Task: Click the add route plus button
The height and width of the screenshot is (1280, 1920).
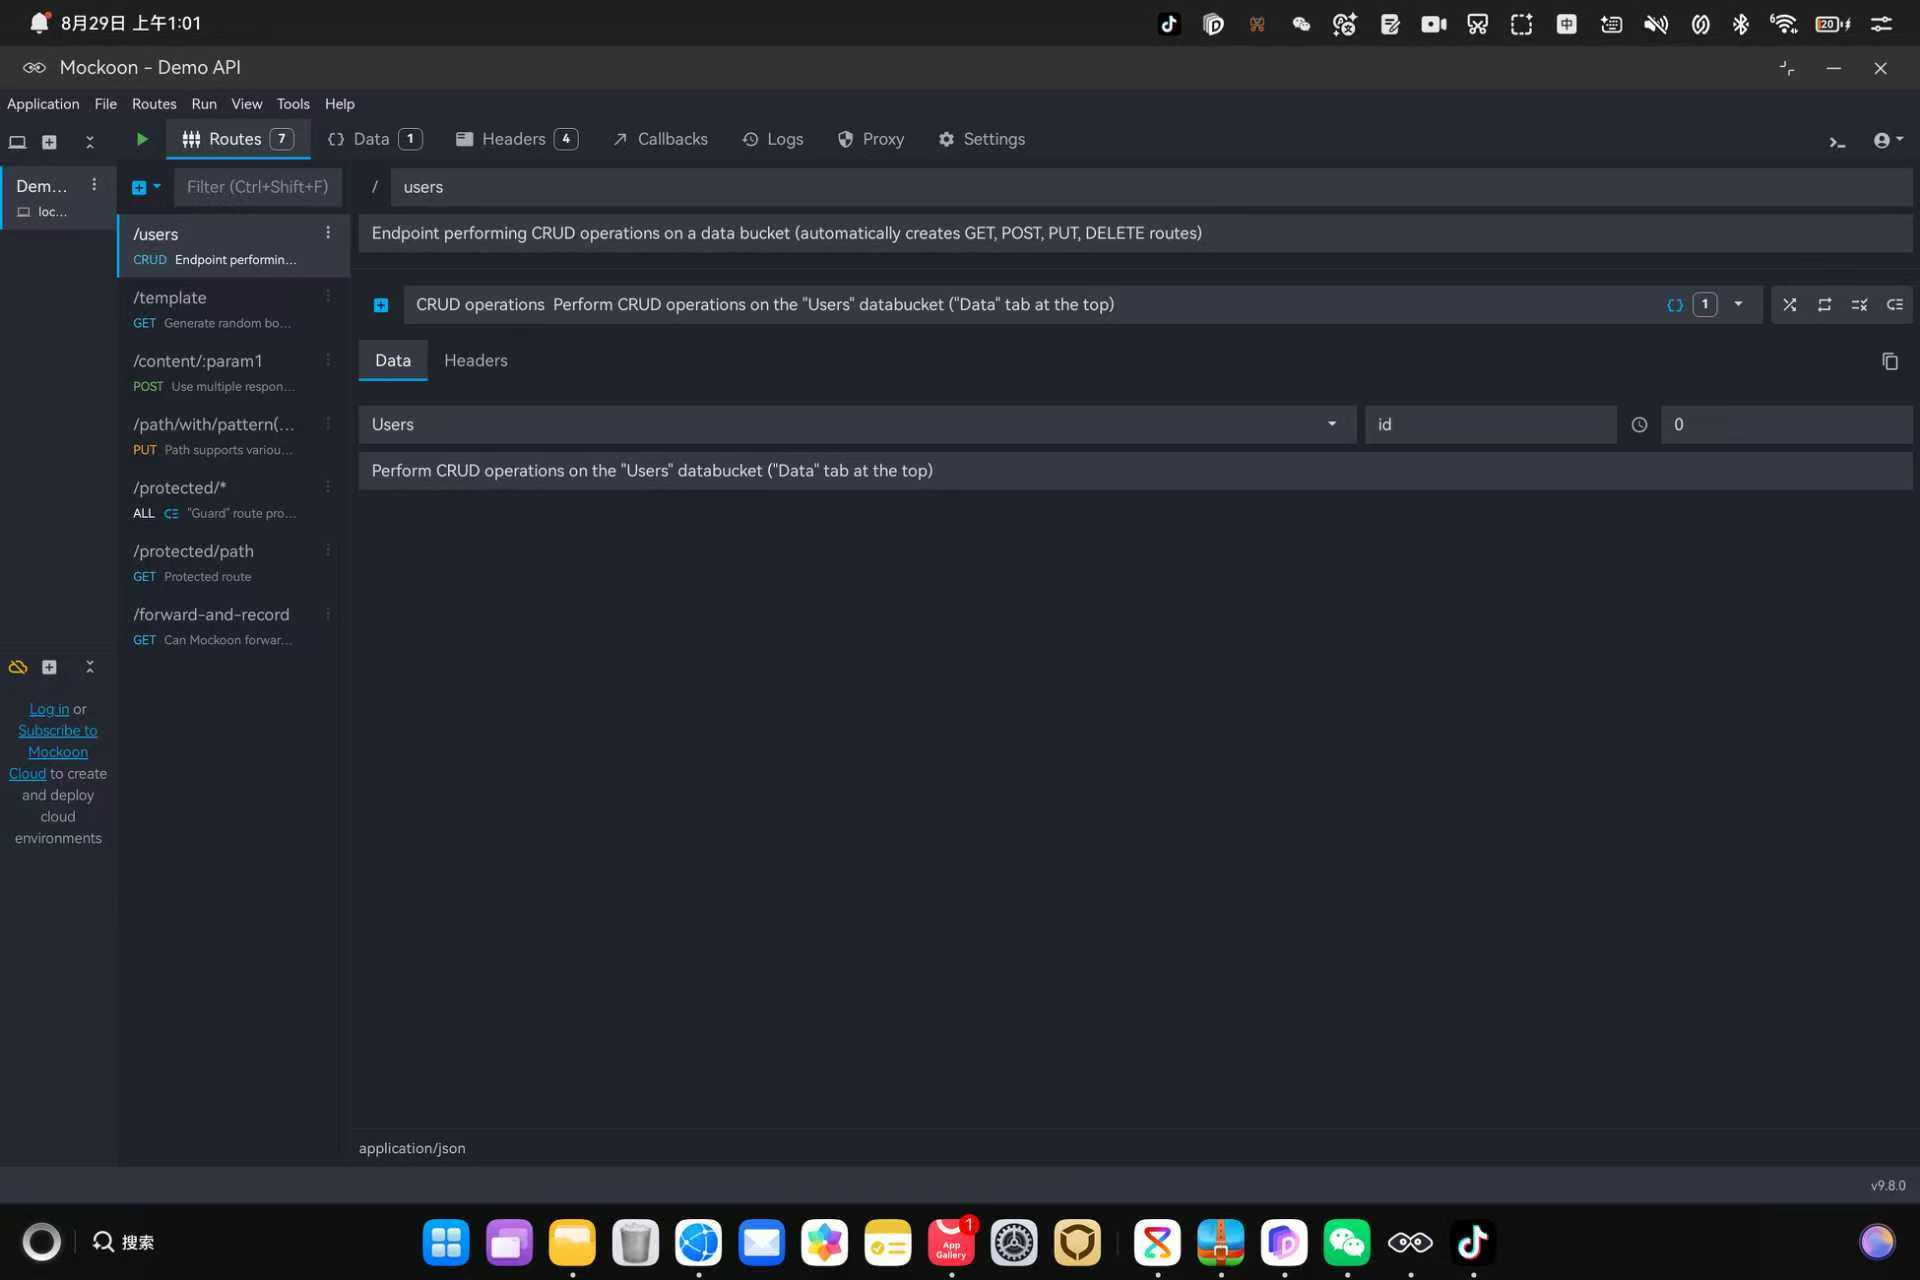Action: click(x=139, y=187)
